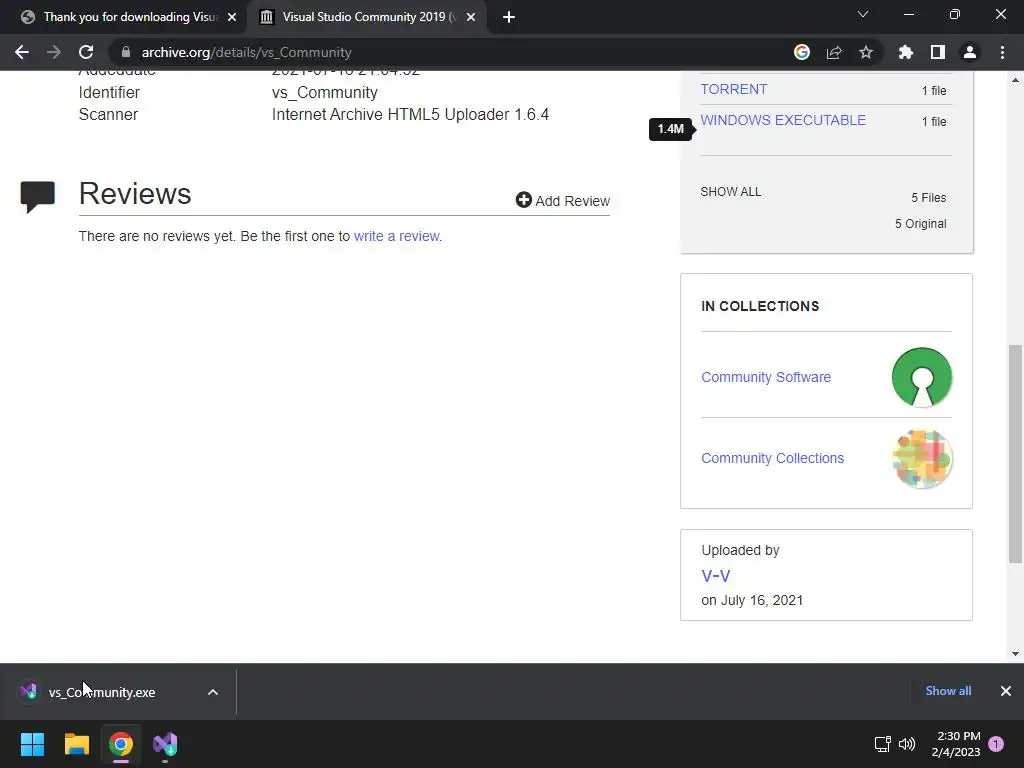This screenshot has width=1024, height=768.
Task: Toggle Chrome side panel icon
Action: (x=938, y=52)
